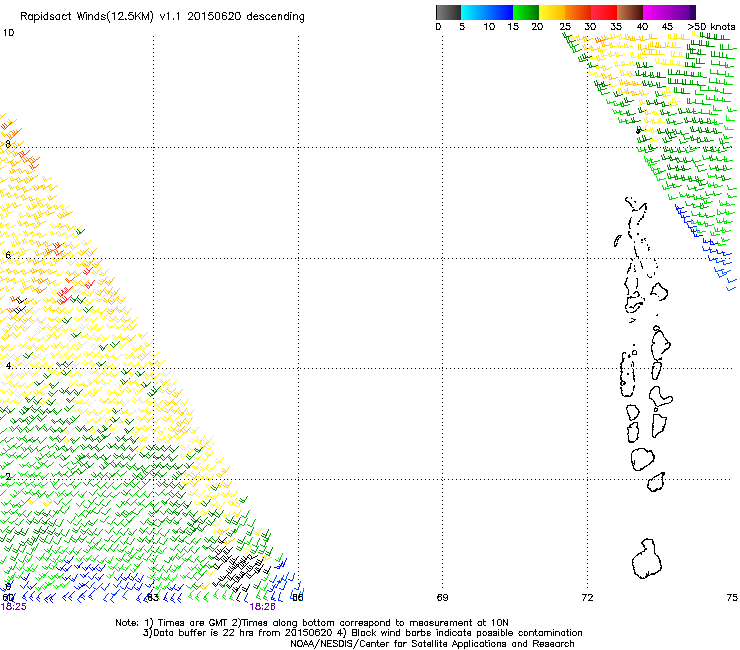Click the legend scale value '25'
740x650 pixels.
(x=565, y=27)
